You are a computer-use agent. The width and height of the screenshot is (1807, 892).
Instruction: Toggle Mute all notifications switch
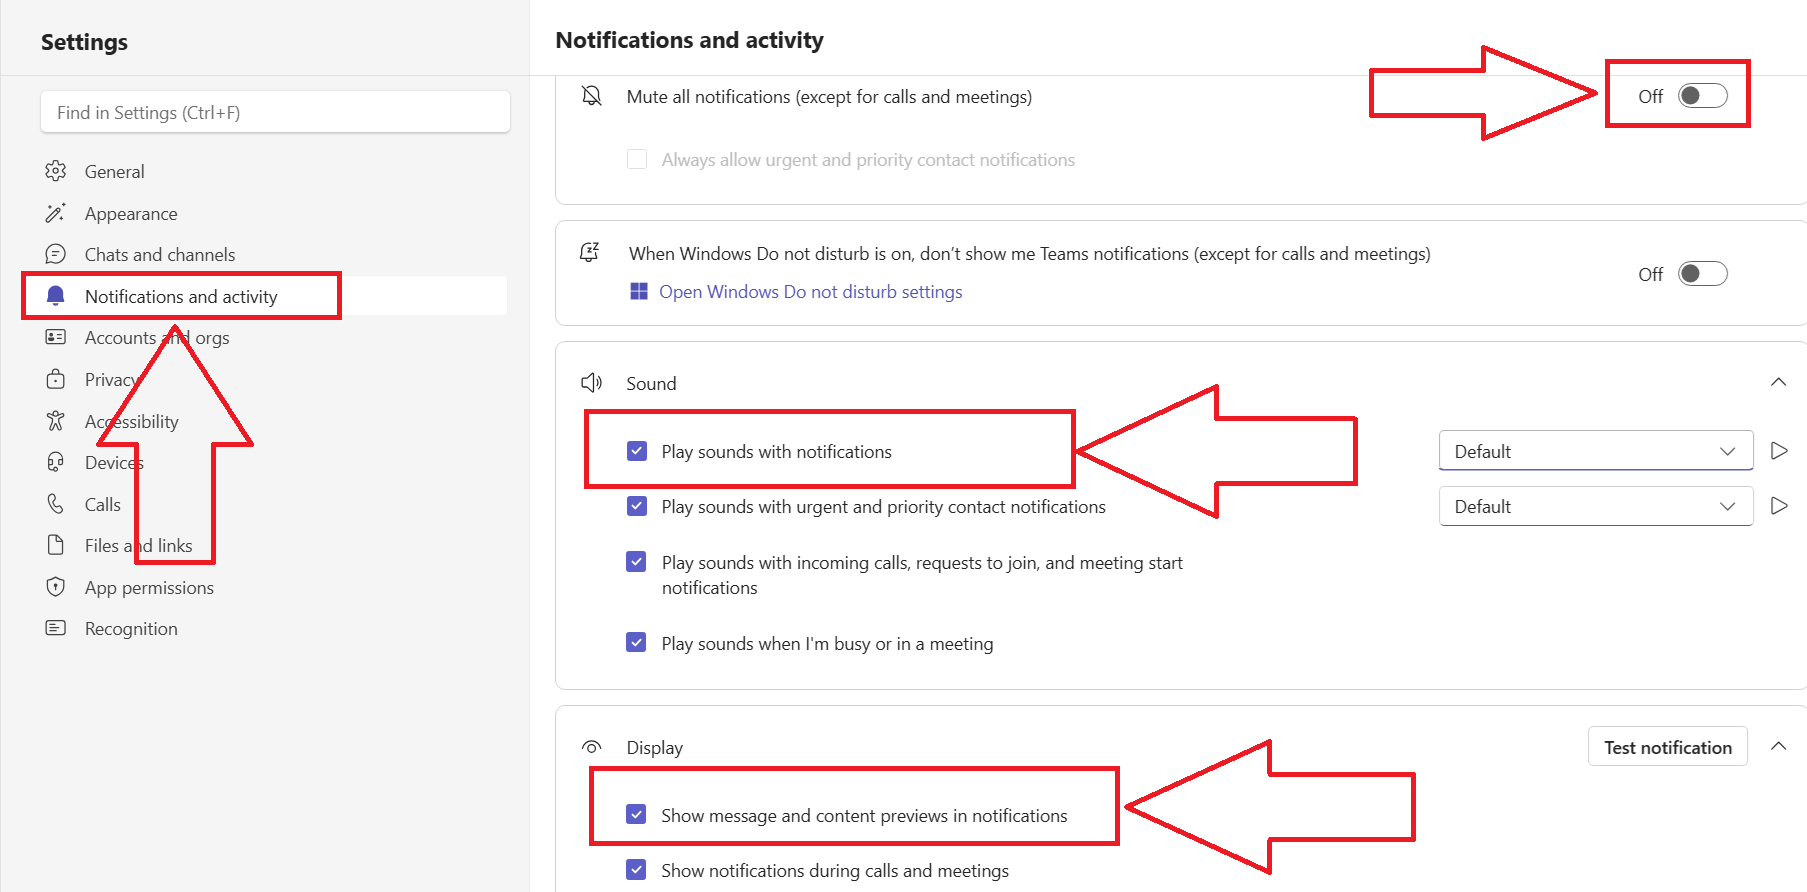point(1703,96)
